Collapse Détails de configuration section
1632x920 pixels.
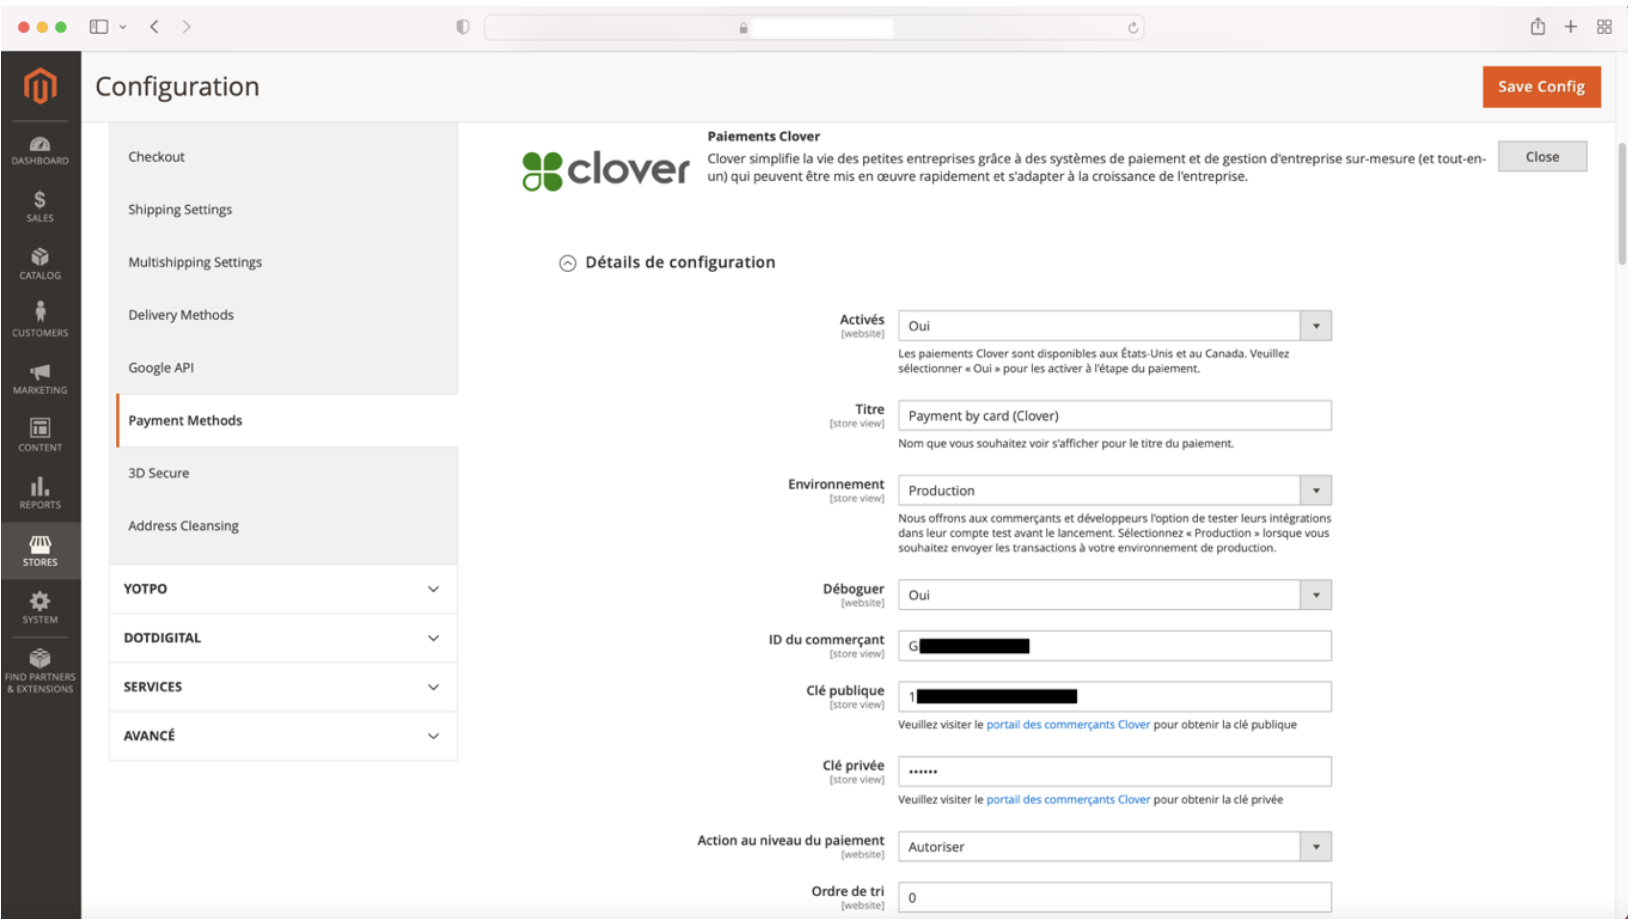coord(567,263)
